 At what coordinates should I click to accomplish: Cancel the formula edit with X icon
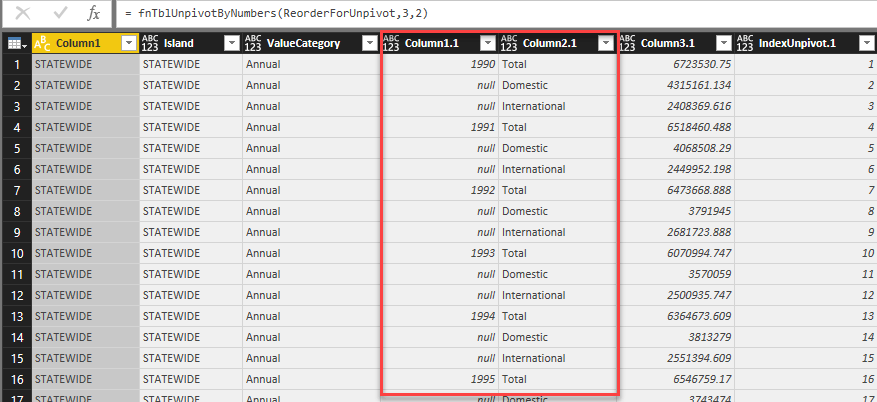coord(22,13)
